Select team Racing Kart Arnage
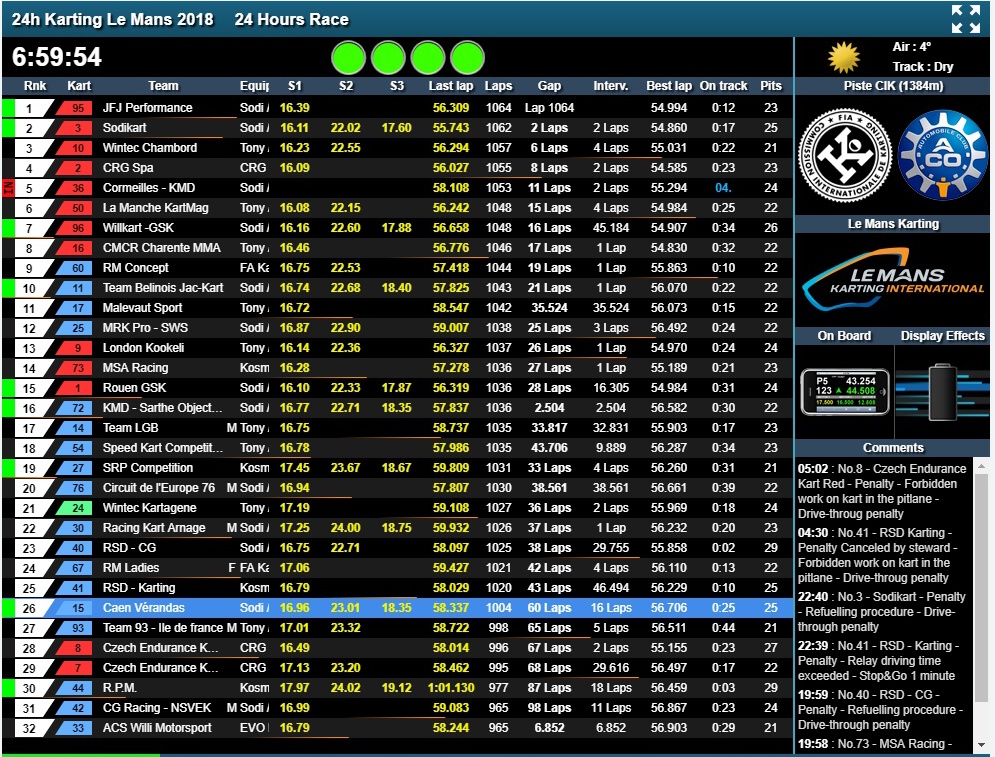 (154, 528)
